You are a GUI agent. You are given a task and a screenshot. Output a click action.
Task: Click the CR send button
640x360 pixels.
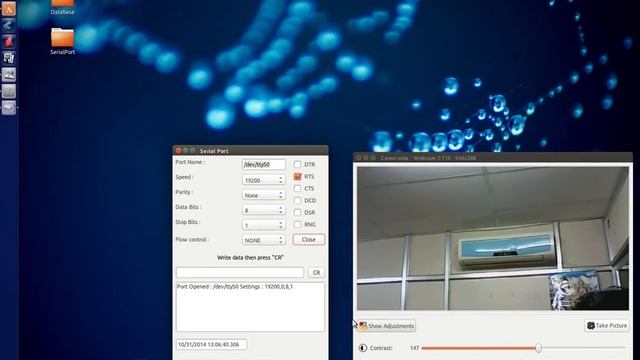tap(316, 272)
